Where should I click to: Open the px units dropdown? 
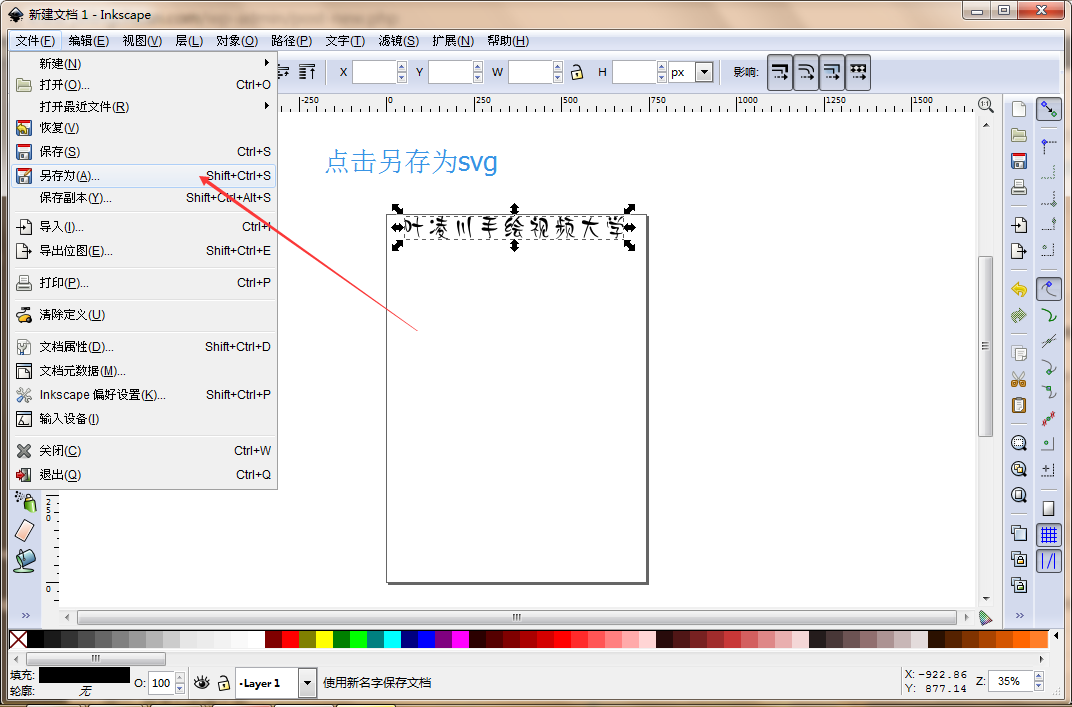tap(704, 72)
